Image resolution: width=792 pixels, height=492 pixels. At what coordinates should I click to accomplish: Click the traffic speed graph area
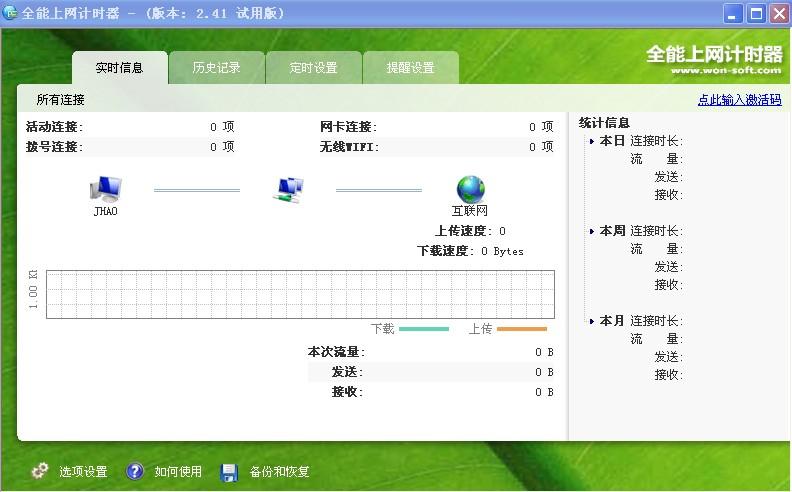pyautogui.click(x=301, y=294)
